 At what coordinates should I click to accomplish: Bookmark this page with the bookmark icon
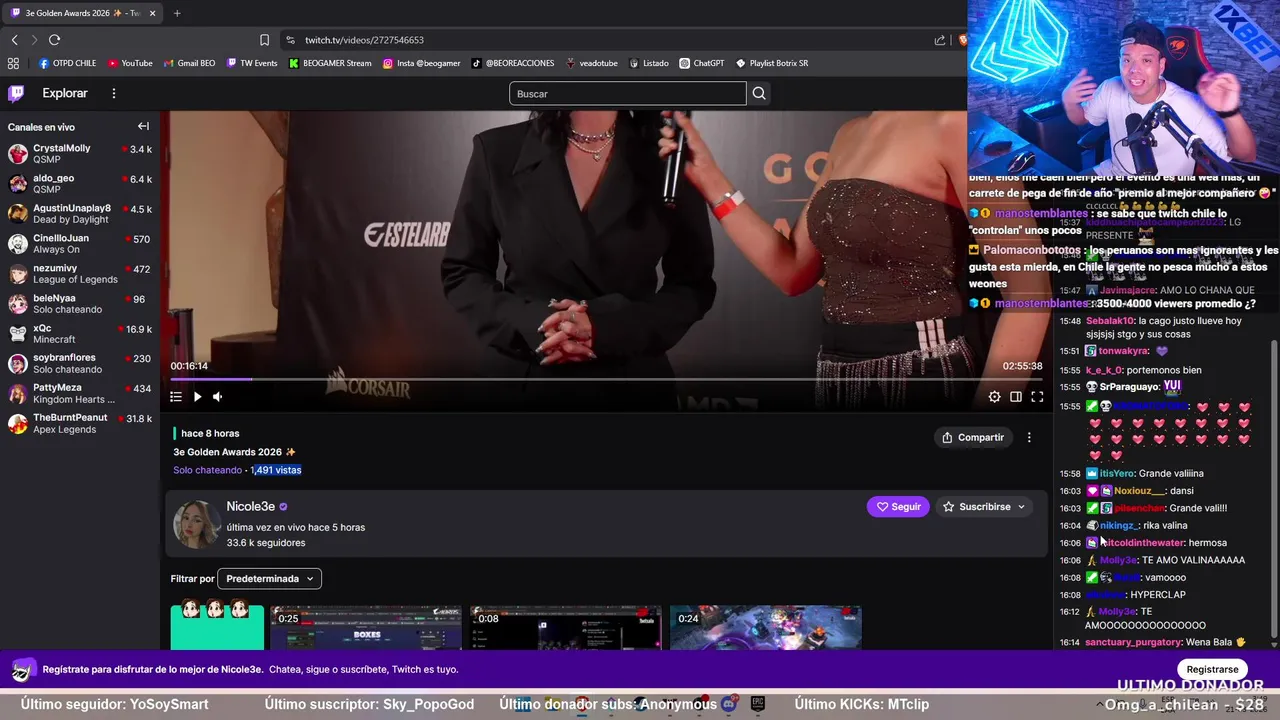point(264,40)
